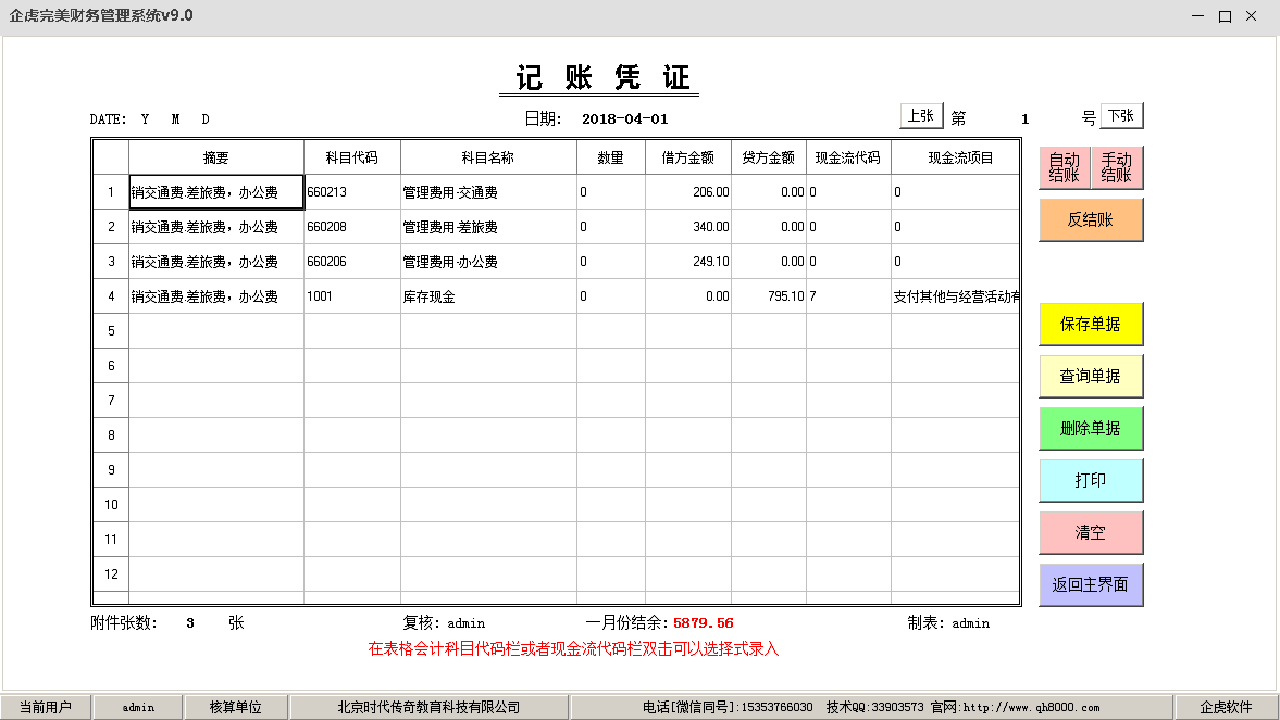Click the 删除单据 (Delete Voucher) button
Screen dimensions: 1280x720
coord(1091,428)
